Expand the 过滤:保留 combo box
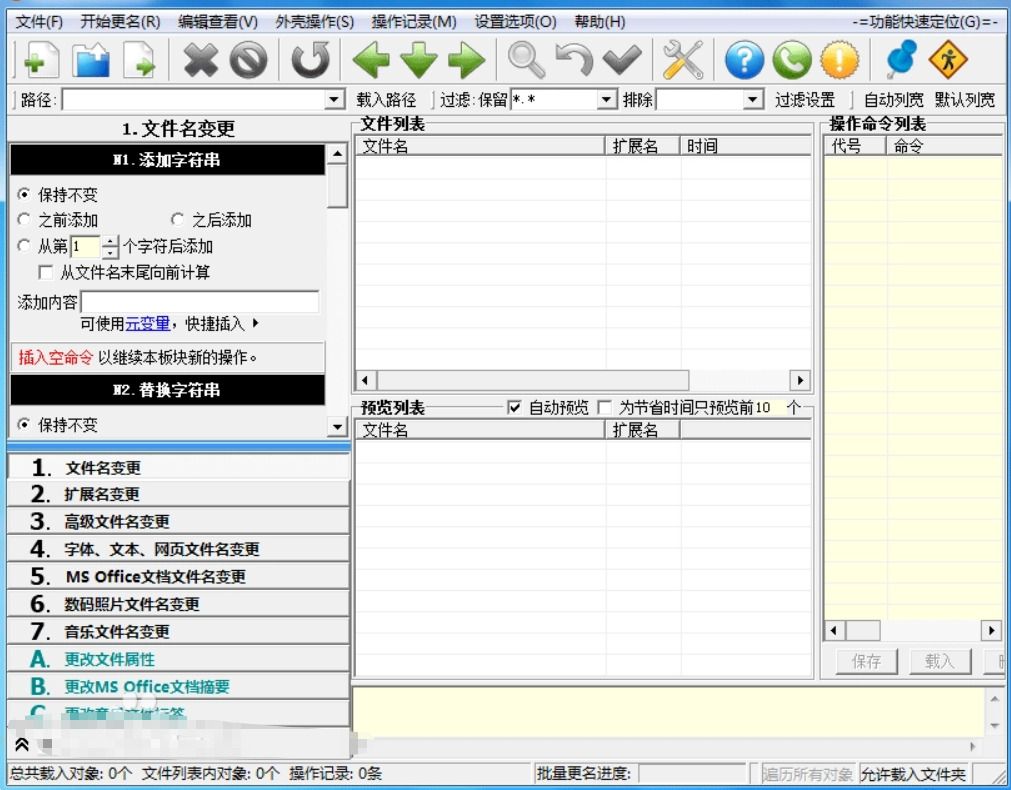The width and height of the screenshot is (1011, 790). (607, 100)
